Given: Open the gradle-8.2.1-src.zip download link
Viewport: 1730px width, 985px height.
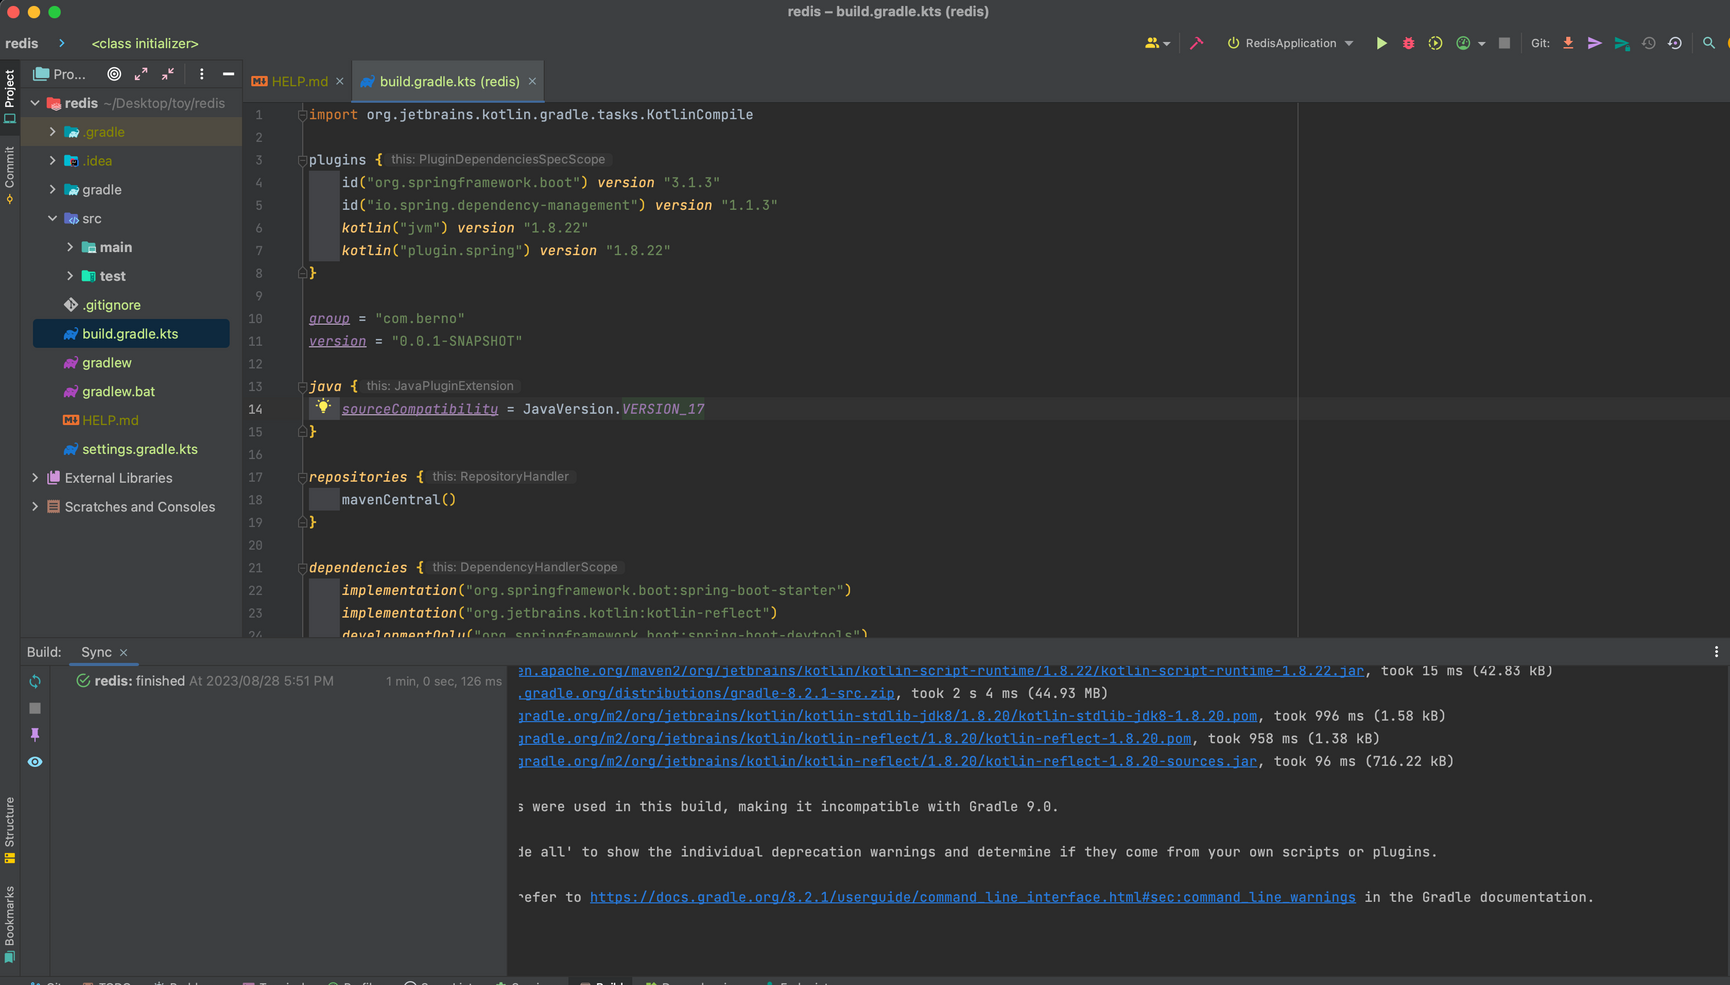Looking at the screenshot, I should [x=706, y=693].
